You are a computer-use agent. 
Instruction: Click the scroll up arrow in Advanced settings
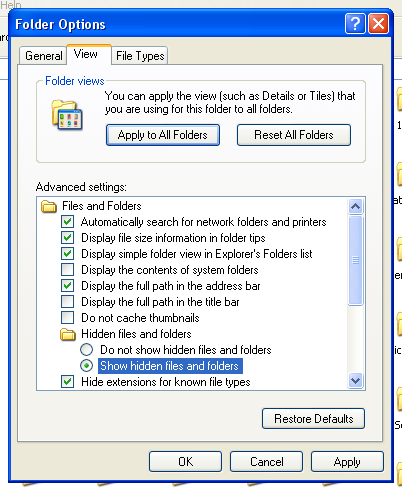355,207
